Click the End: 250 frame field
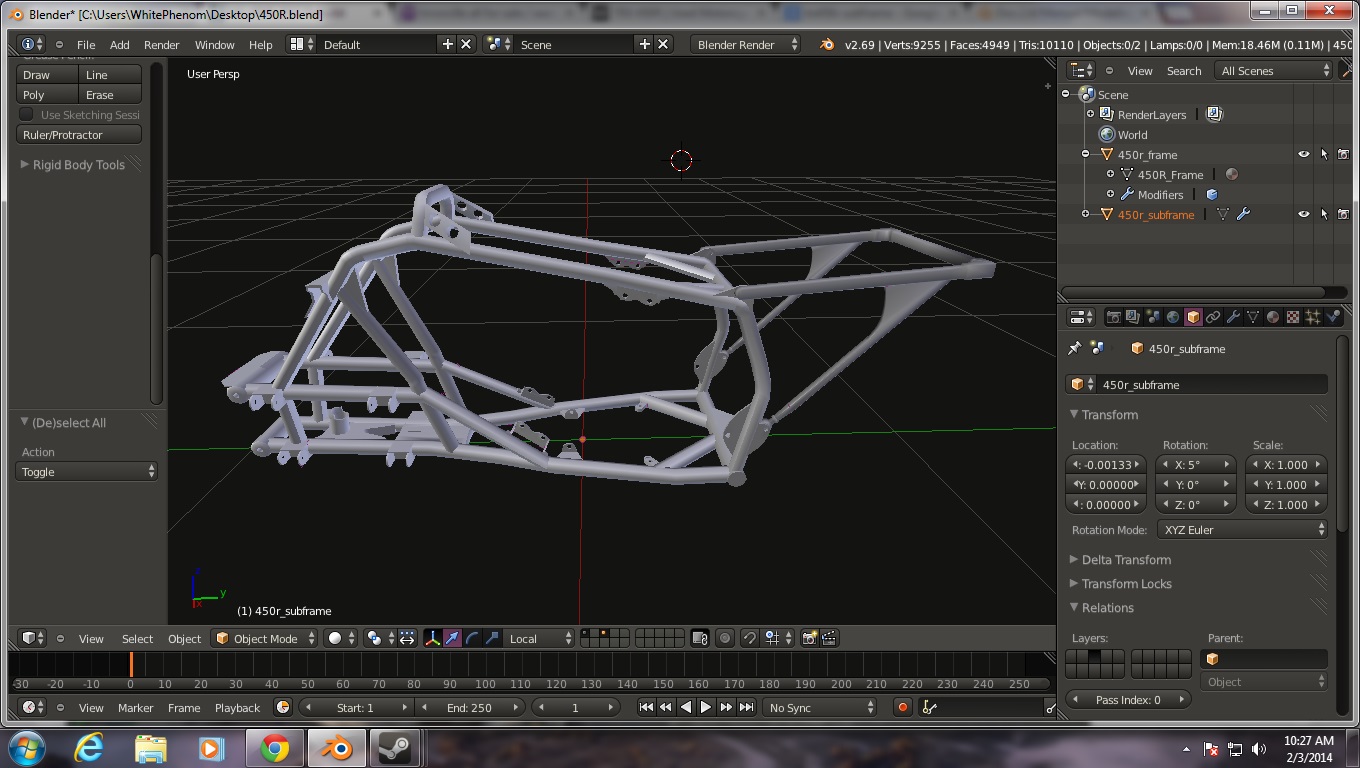Screen dimensions: 1360x768 coord(468,707)
